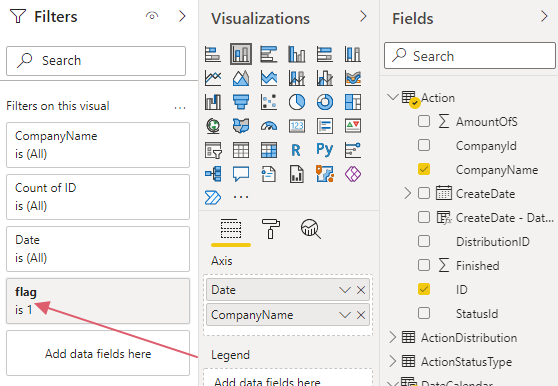
Task: Tick the CreateDate - Dat... field checkbox
Action: point(424,217)
